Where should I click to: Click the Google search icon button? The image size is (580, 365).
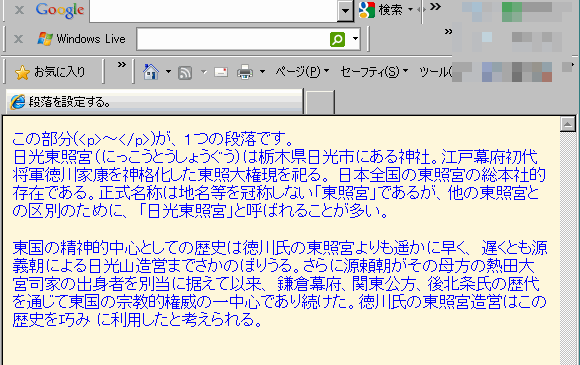[x=367, y=10]
